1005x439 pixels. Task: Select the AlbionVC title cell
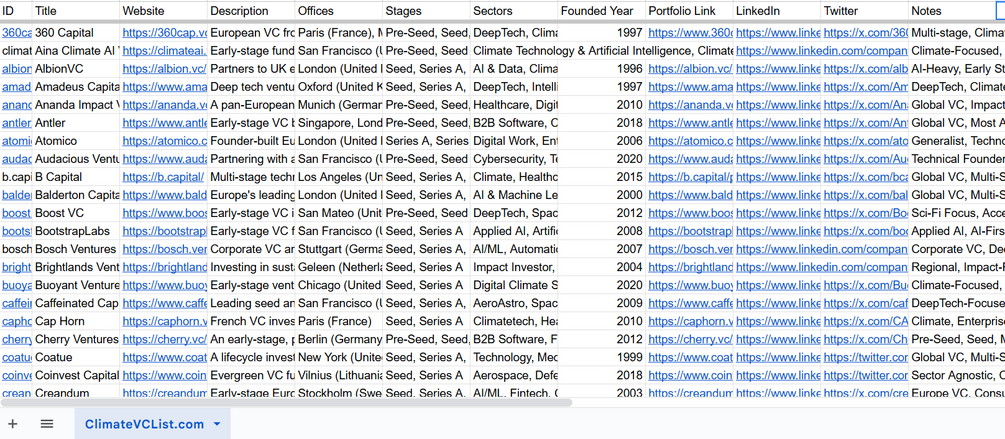click(76, 69)
